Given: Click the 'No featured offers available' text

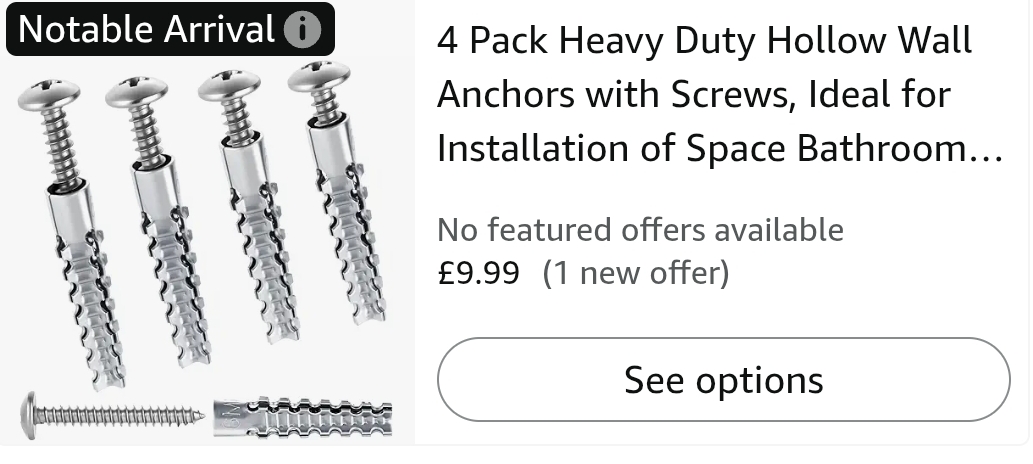Looking at the screenshot, I should pos(640,230).
